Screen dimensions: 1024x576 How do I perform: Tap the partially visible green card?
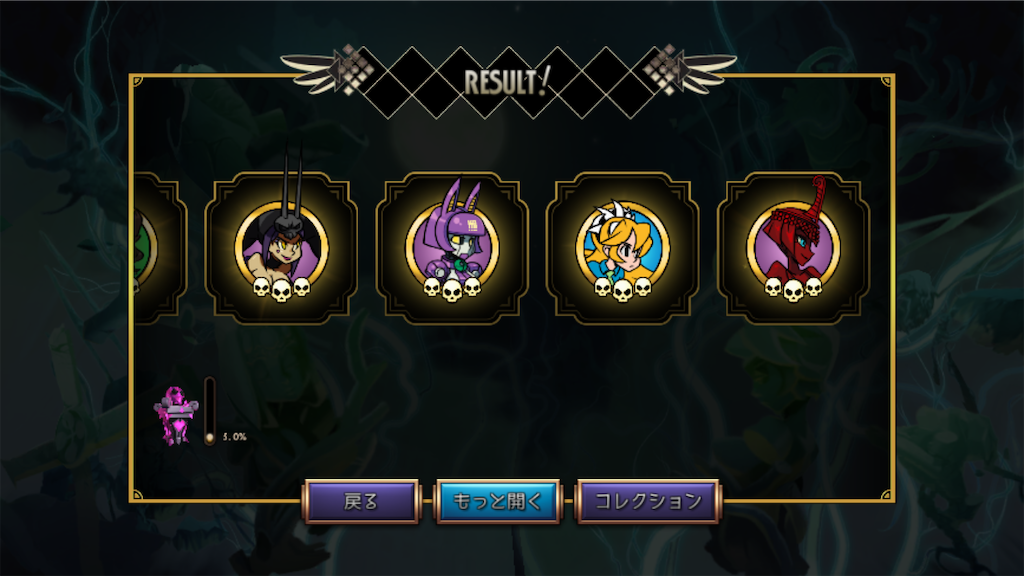tap(161, 248)
